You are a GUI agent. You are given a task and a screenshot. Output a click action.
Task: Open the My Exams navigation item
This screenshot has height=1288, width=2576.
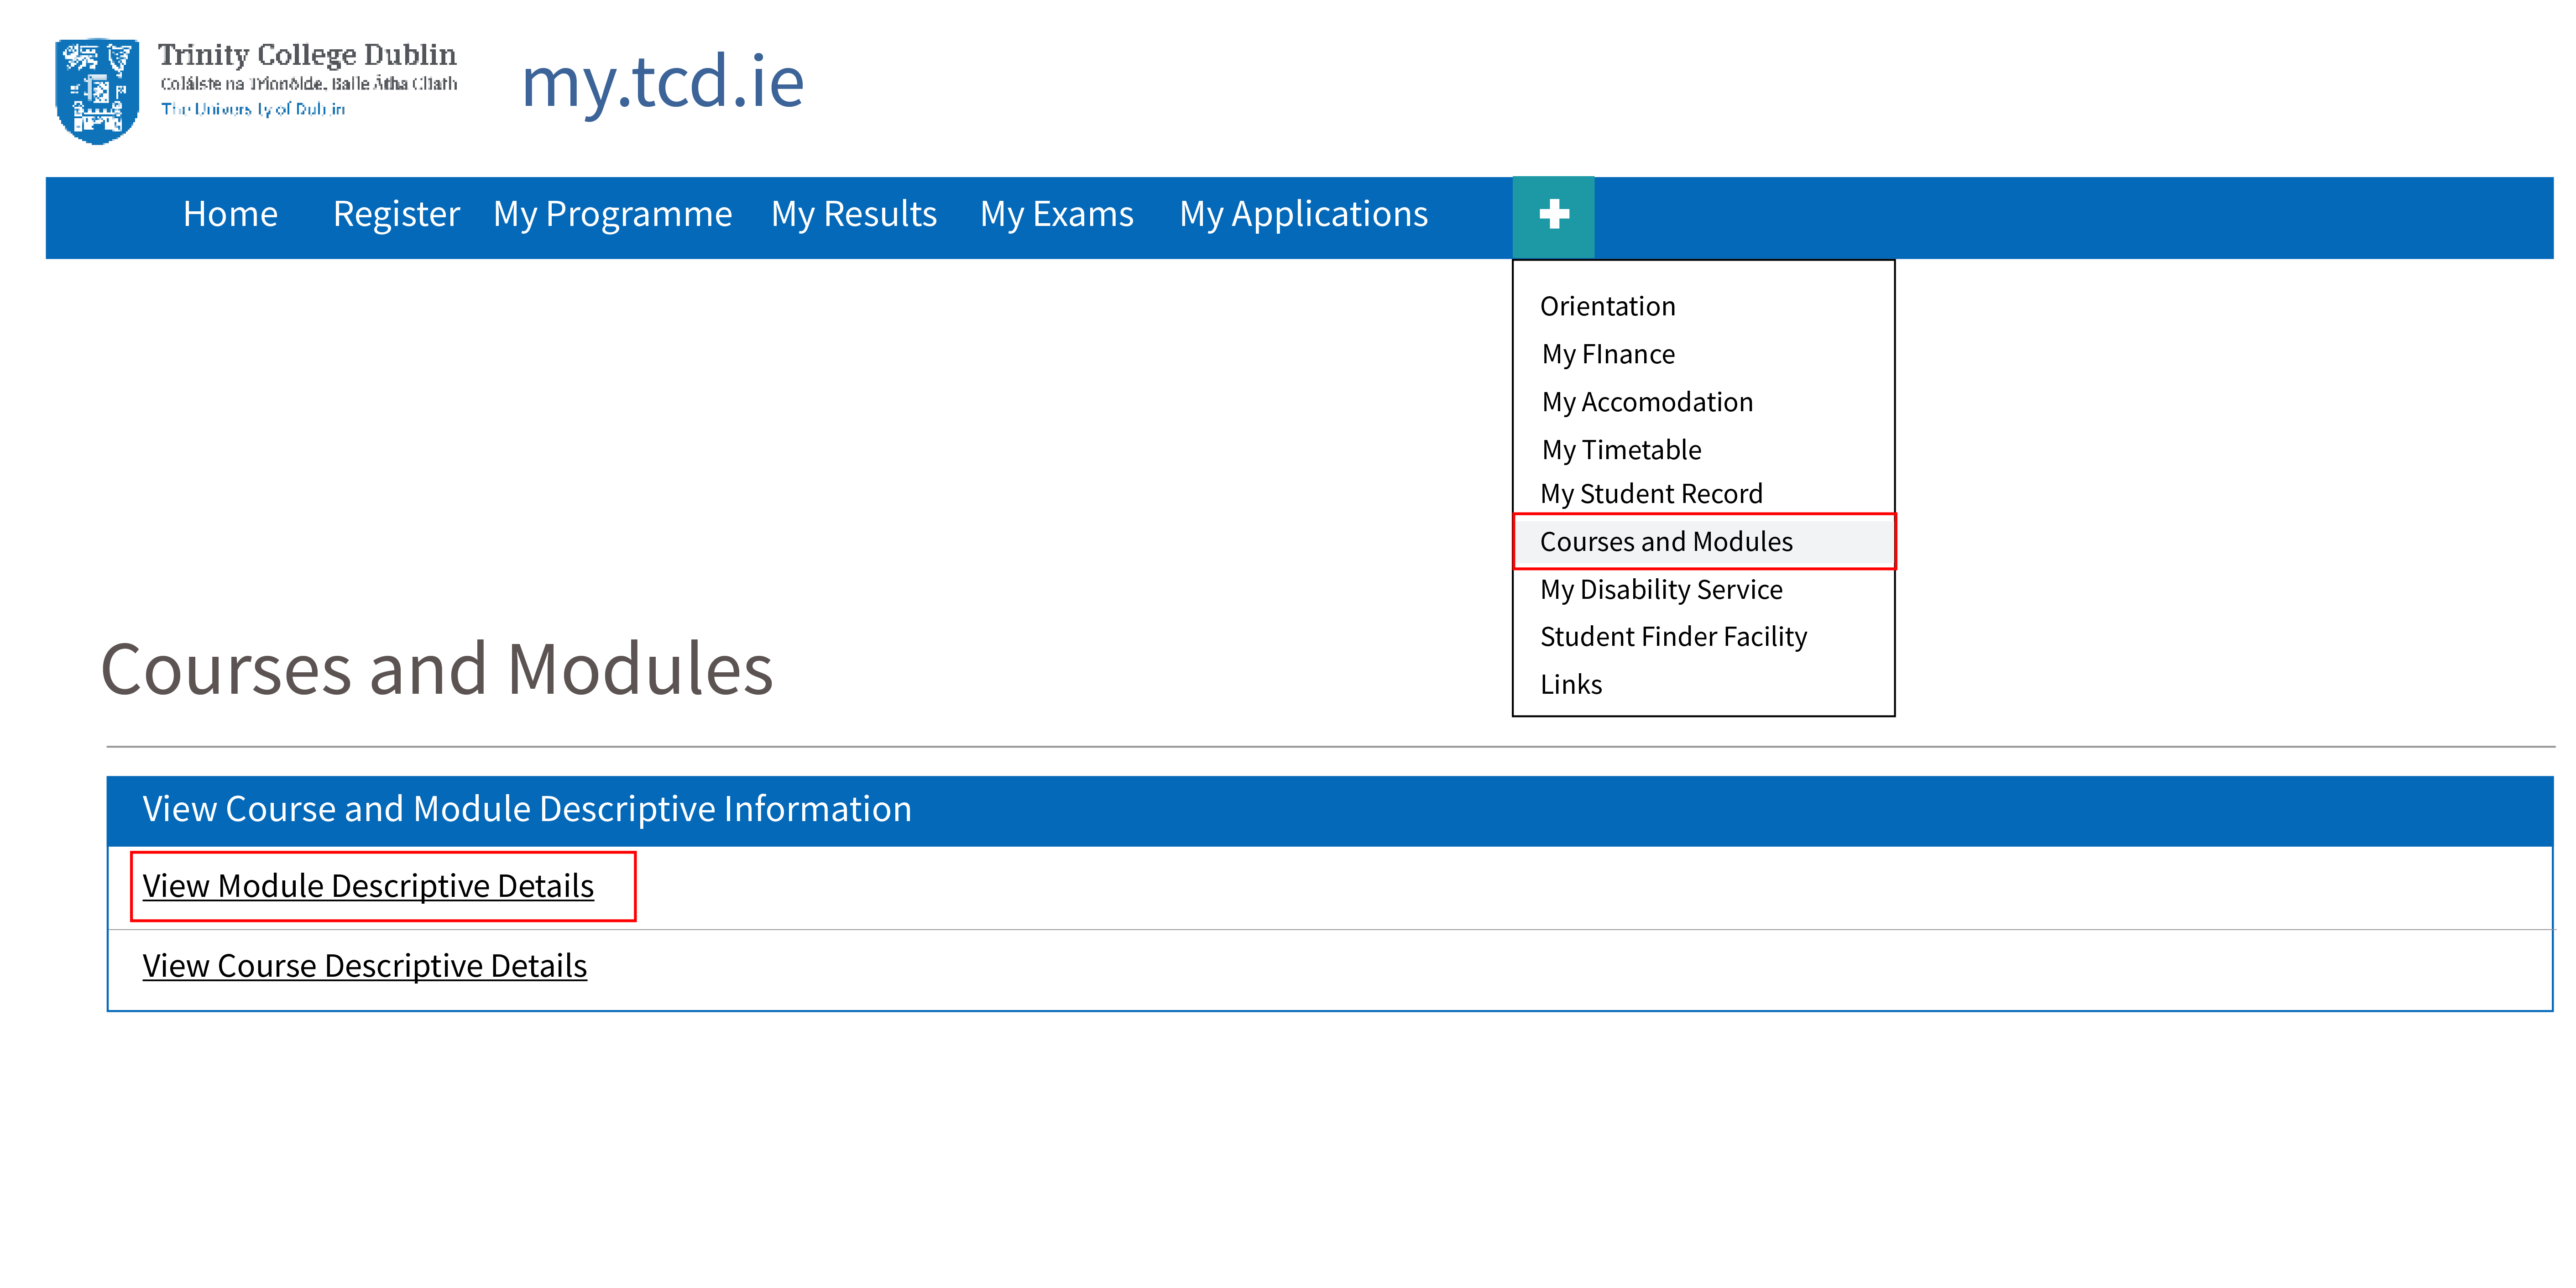click(x=1056, y=214)
